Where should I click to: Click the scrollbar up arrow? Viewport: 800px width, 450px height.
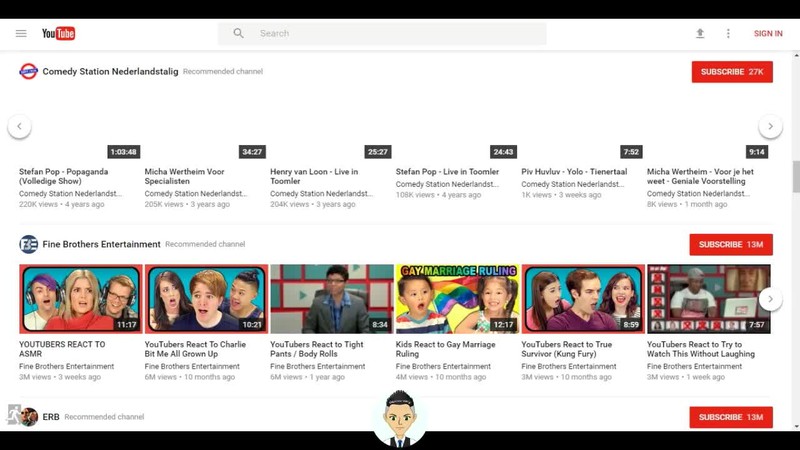click(796, 55)
